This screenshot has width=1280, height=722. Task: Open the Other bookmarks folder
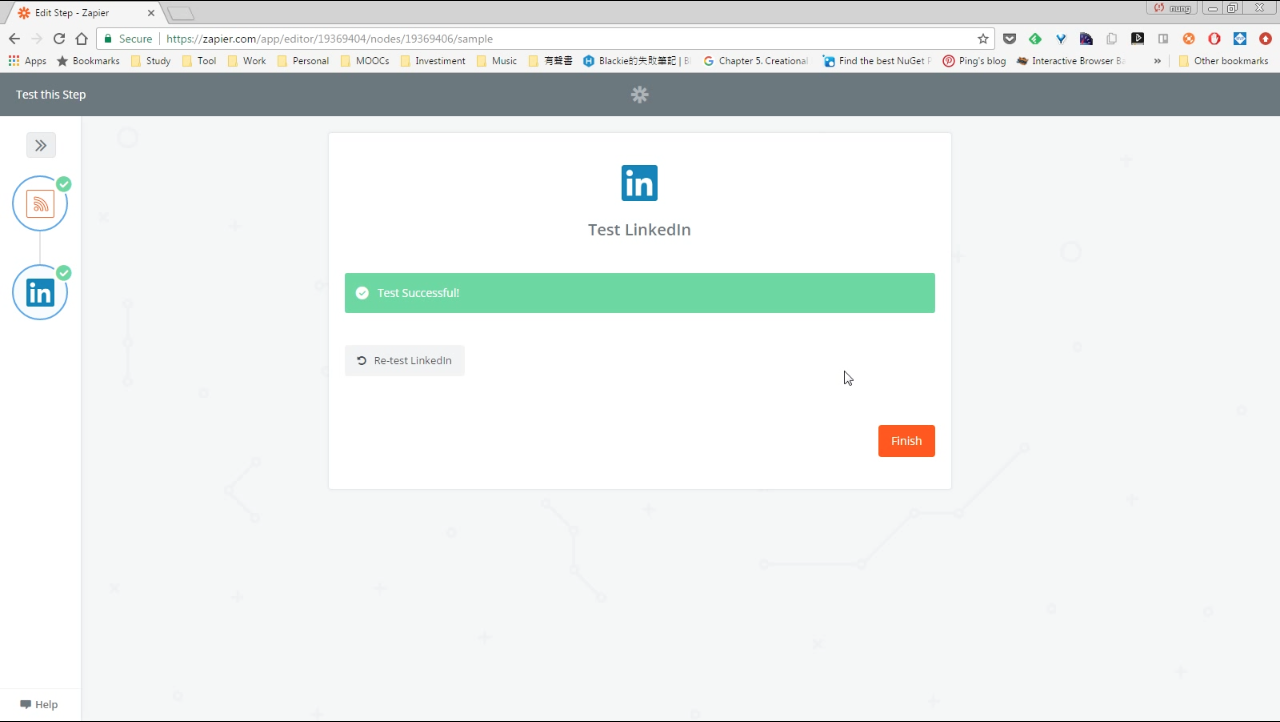[1224, 61]
